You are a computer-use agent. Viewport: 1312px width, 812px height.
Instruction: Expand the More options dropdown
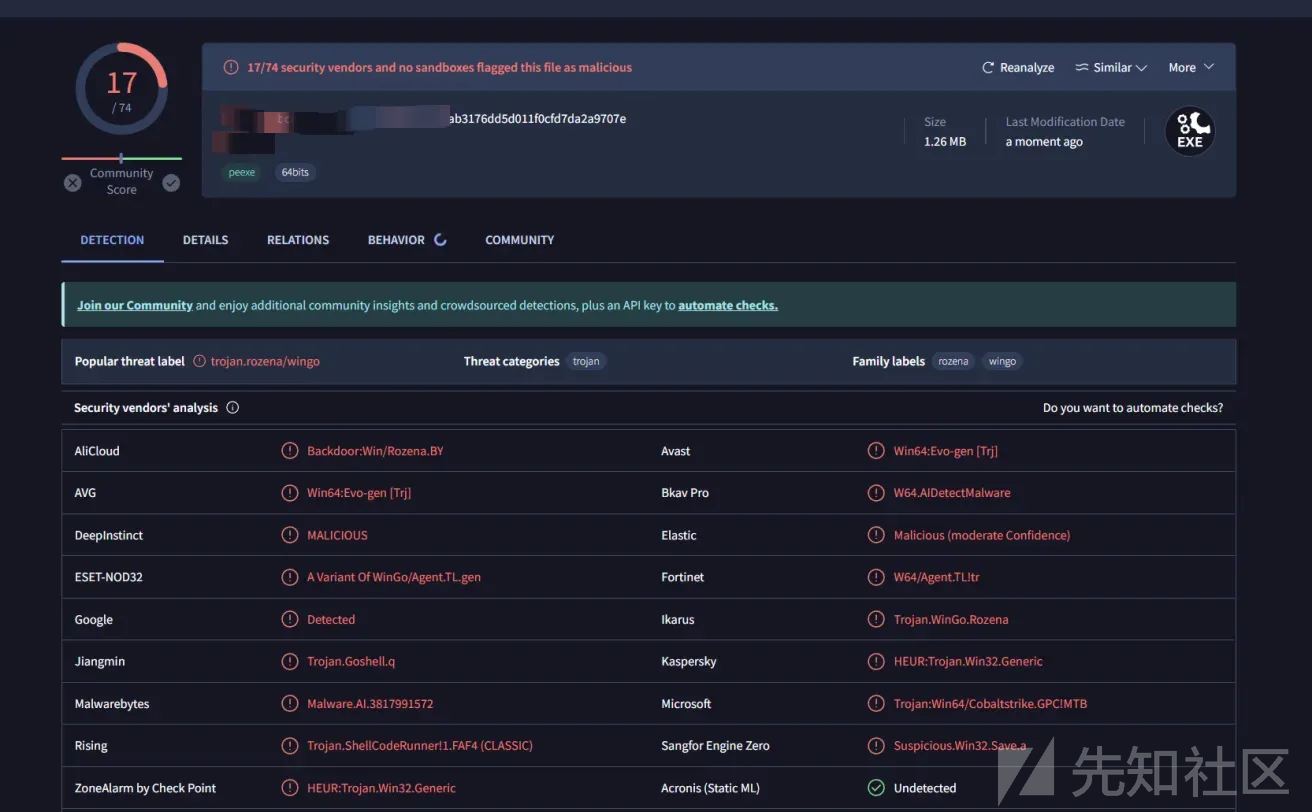coord(1191,68)
